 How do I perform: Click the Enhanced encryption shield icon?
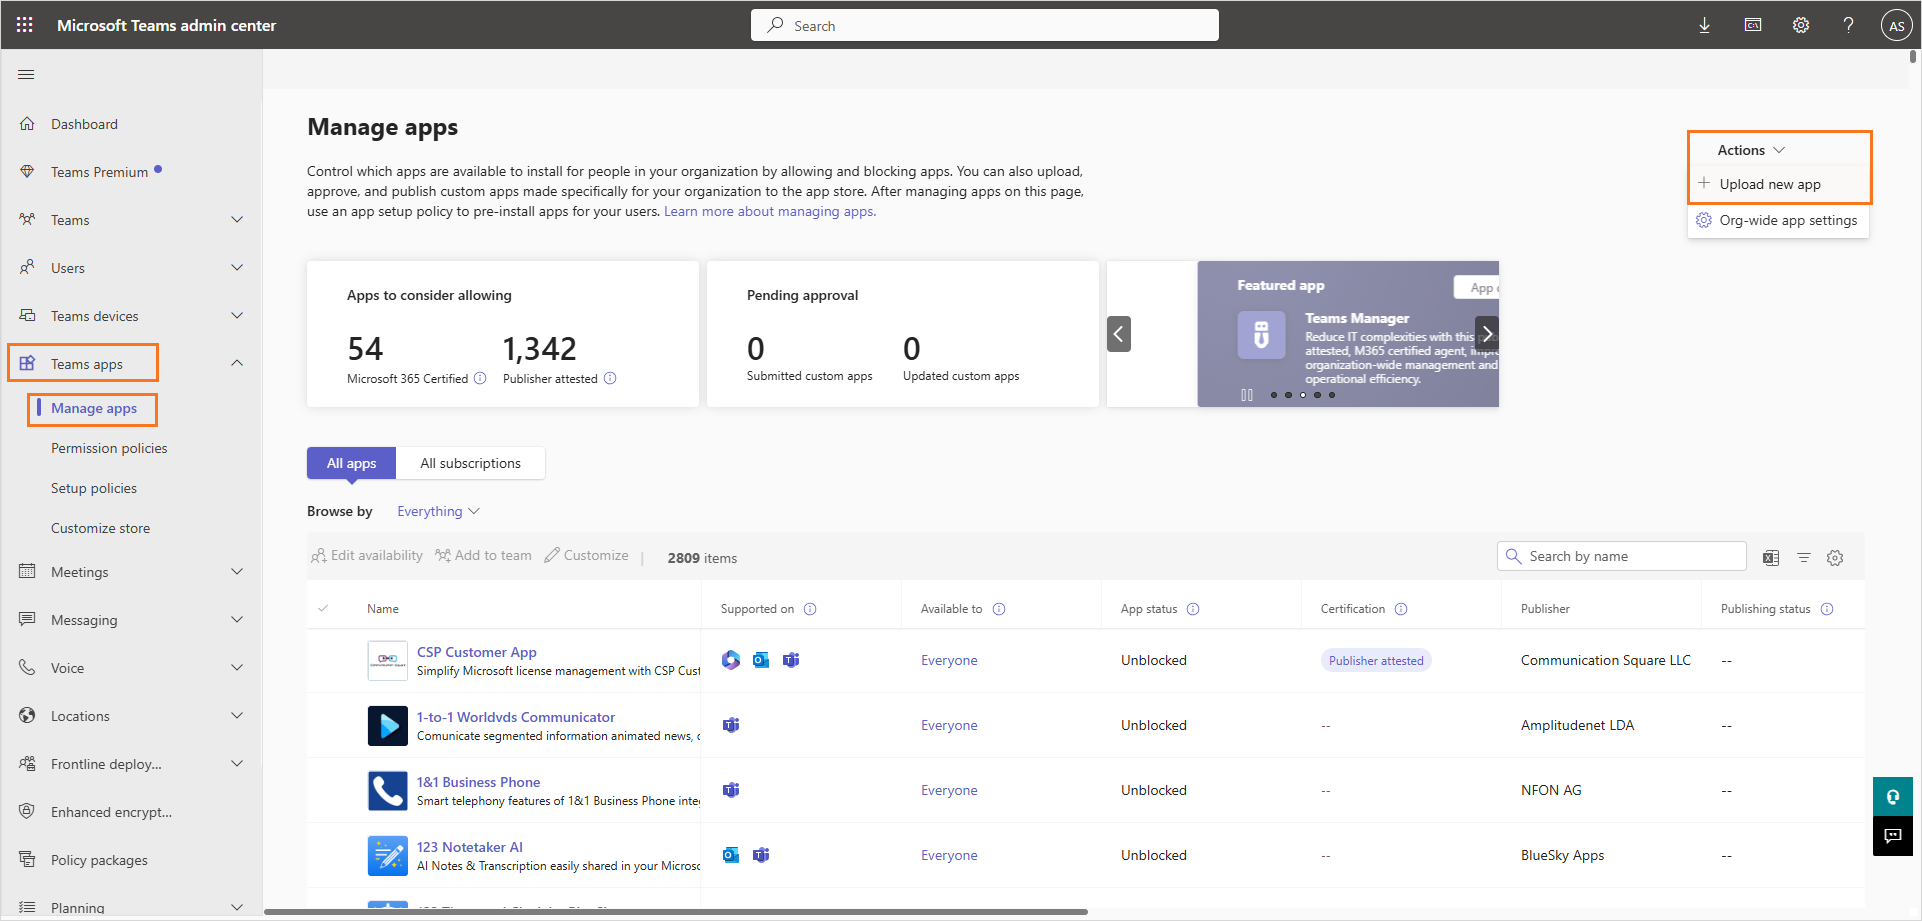coord(27,811)
